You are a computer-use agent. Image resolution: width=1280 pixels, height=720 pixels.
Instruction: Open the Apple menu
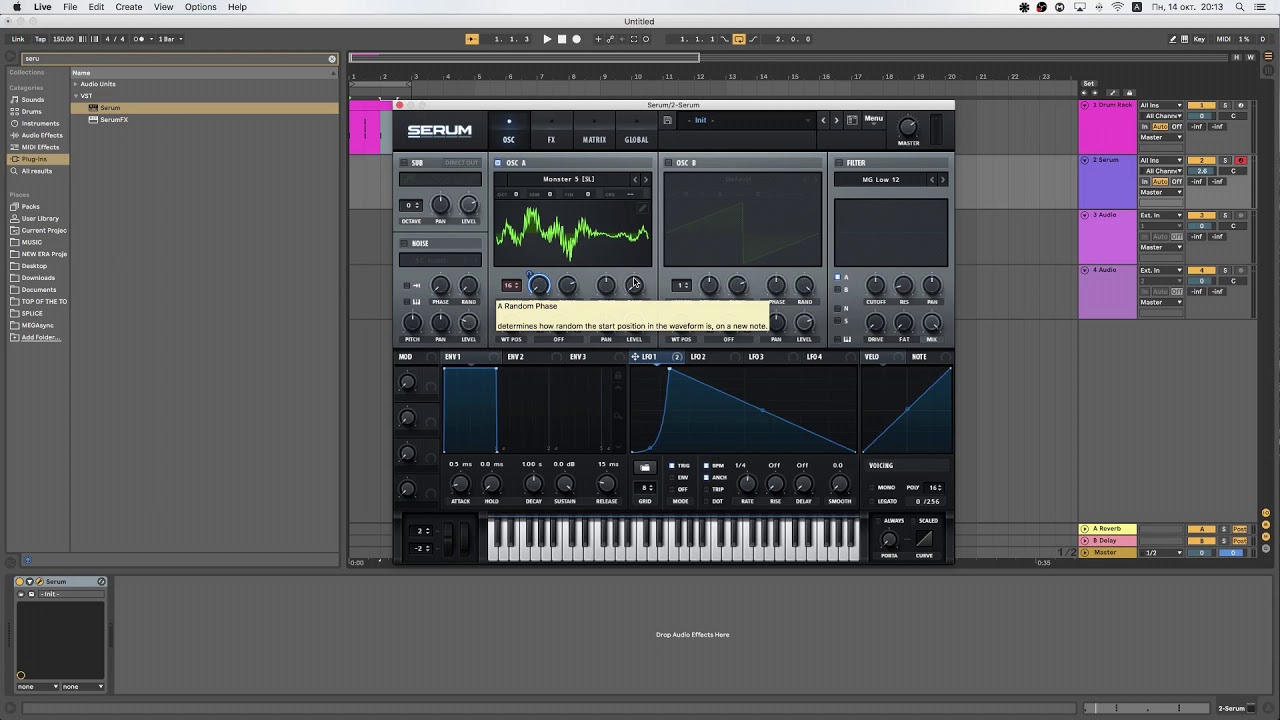pos(16,7)
